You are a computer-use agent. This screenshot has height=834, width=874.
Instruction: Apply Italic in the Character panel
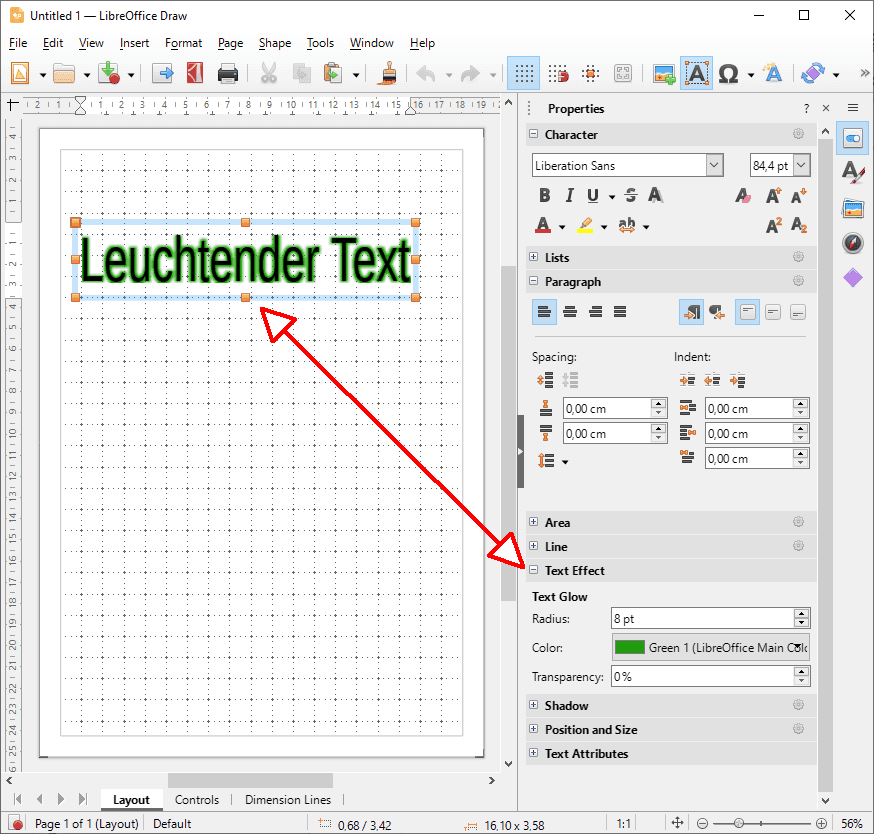coord(569,195)
